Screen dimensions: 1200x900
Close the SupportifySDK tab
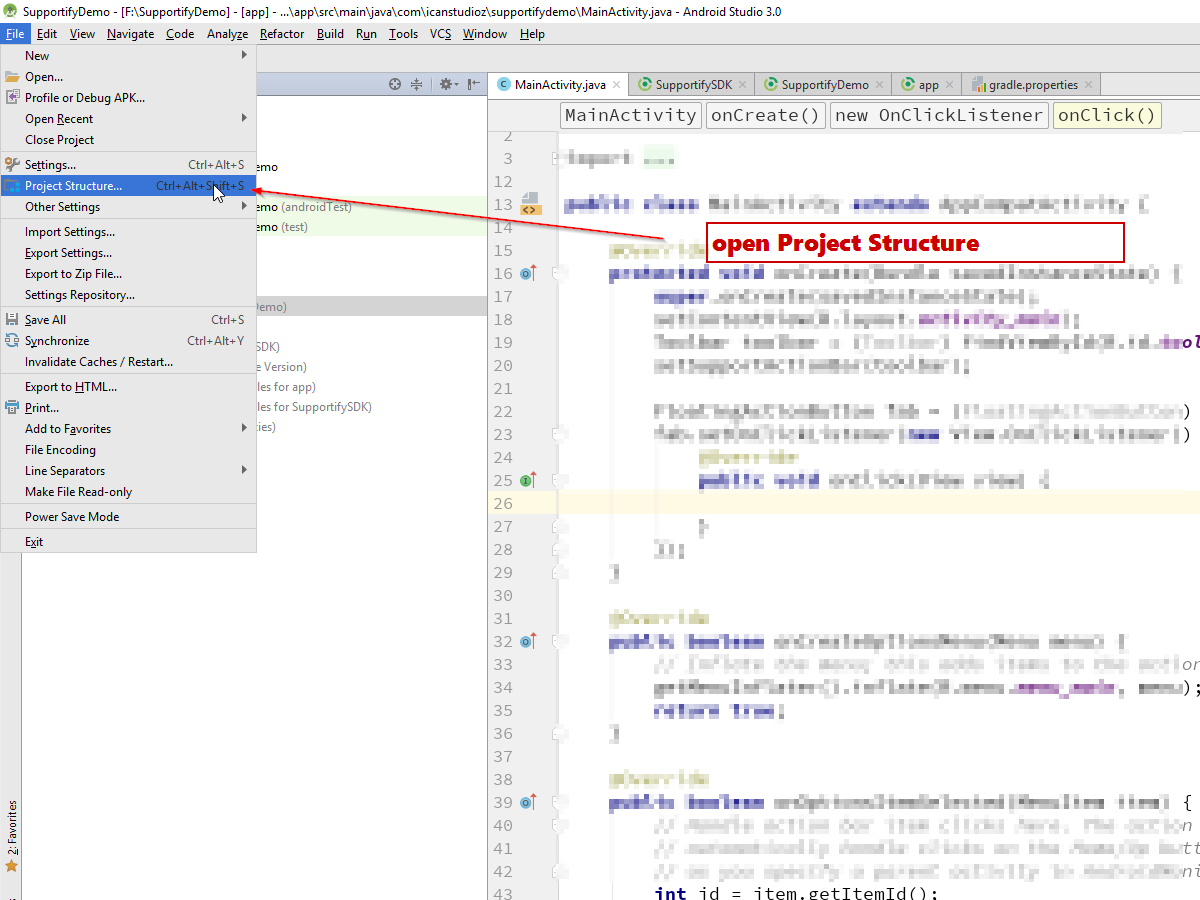741,85
